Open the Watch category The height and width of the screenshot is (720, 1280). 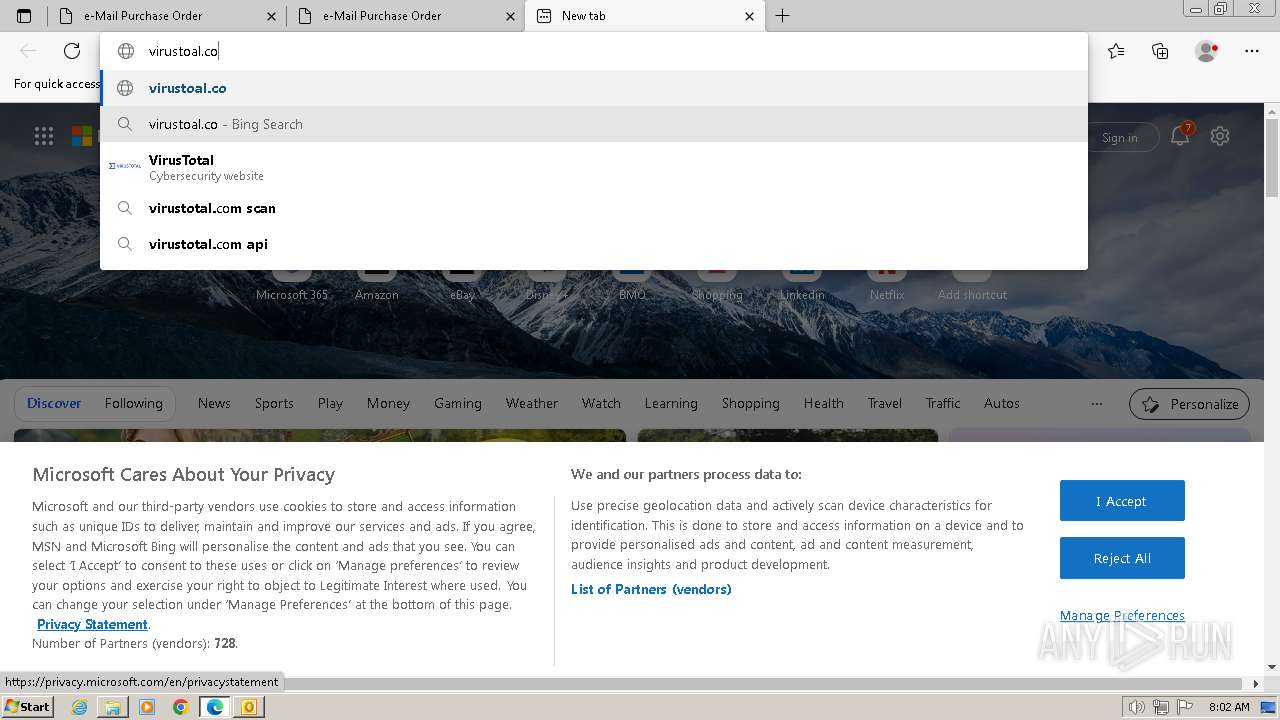(x=601, y=403)
